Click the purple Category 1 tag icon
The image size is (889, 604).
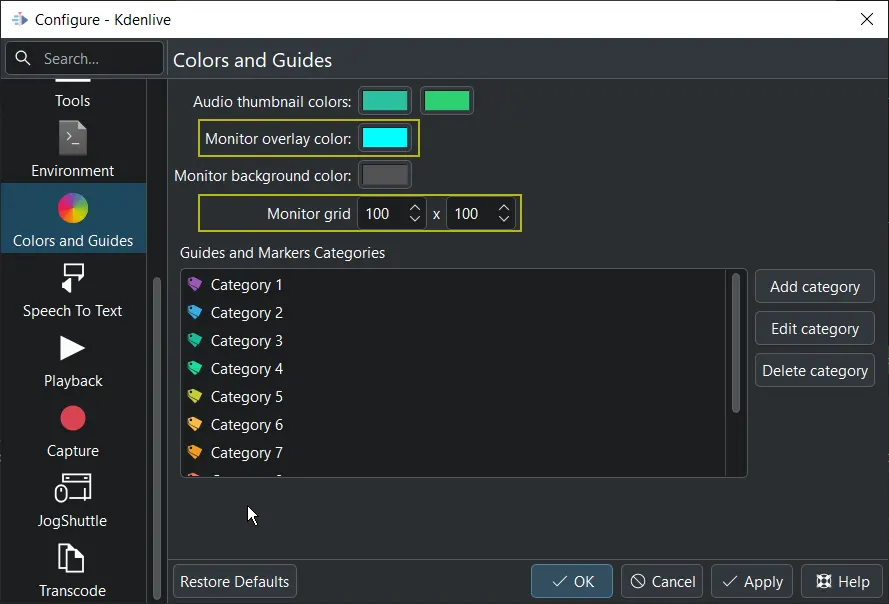point(194,284)
